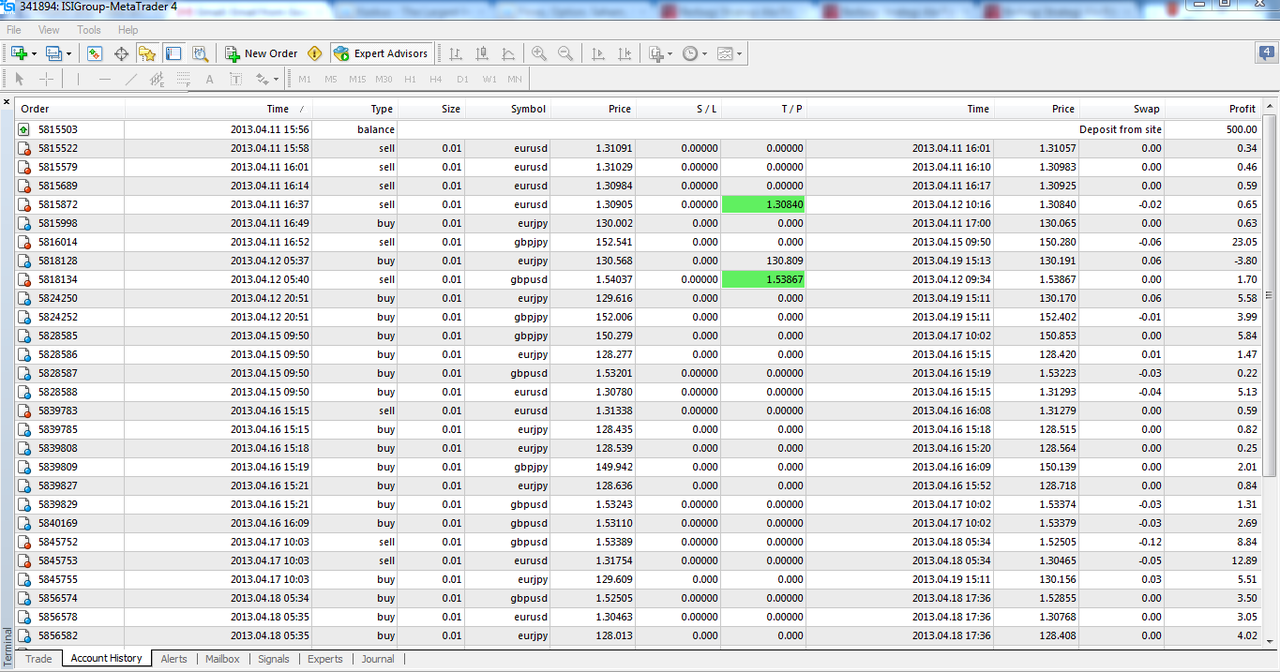Switch chart to line chart
Screen dimensions: 1280x672
pyautogui.click(x=508, y=54)
